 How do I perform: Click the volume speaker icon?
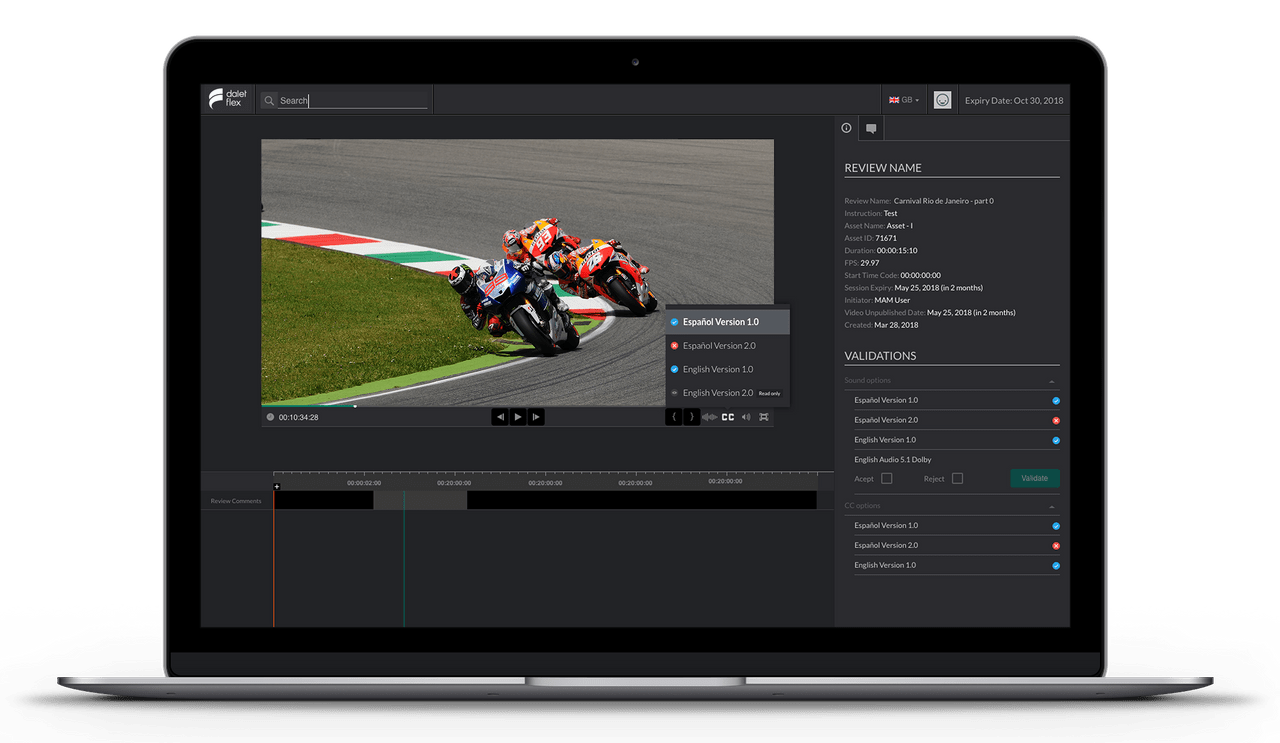point(746,417)
